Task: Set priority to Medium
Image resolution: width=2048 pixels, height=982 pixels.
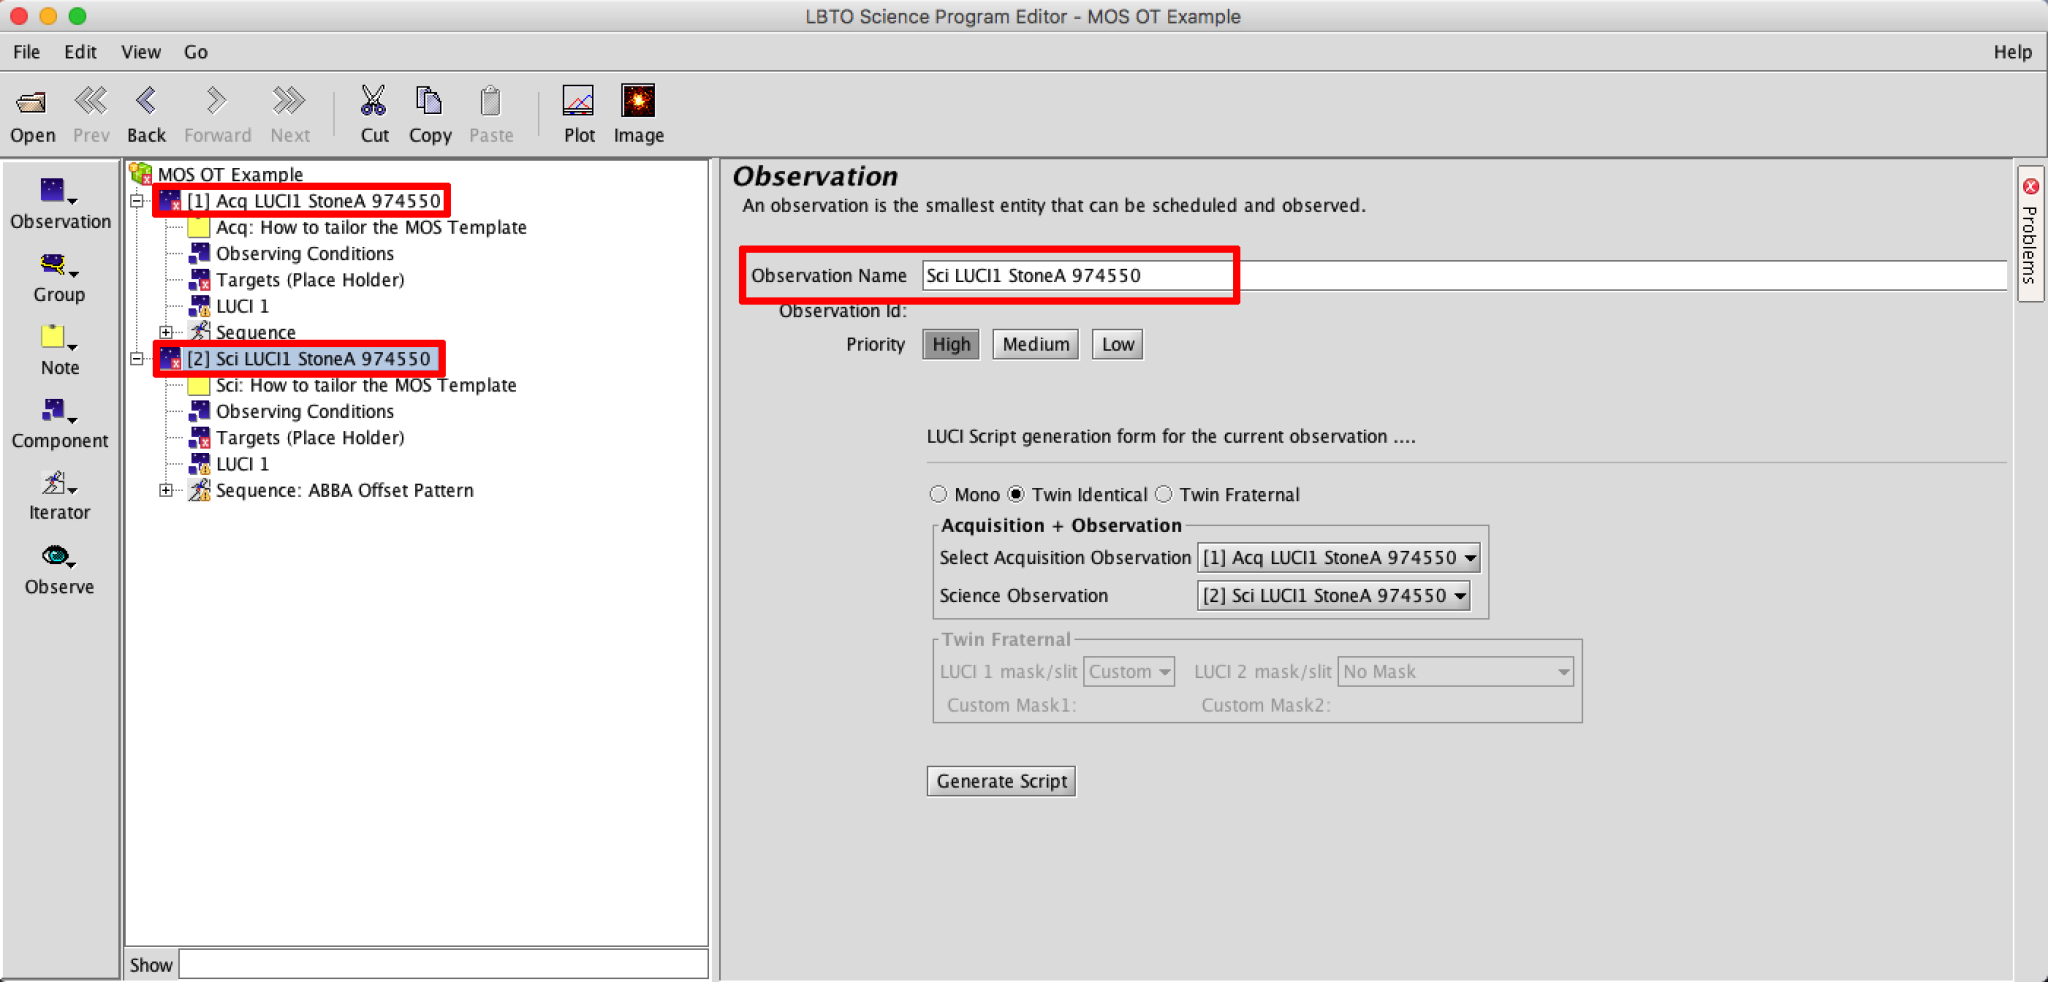Action: point(1035,345)
